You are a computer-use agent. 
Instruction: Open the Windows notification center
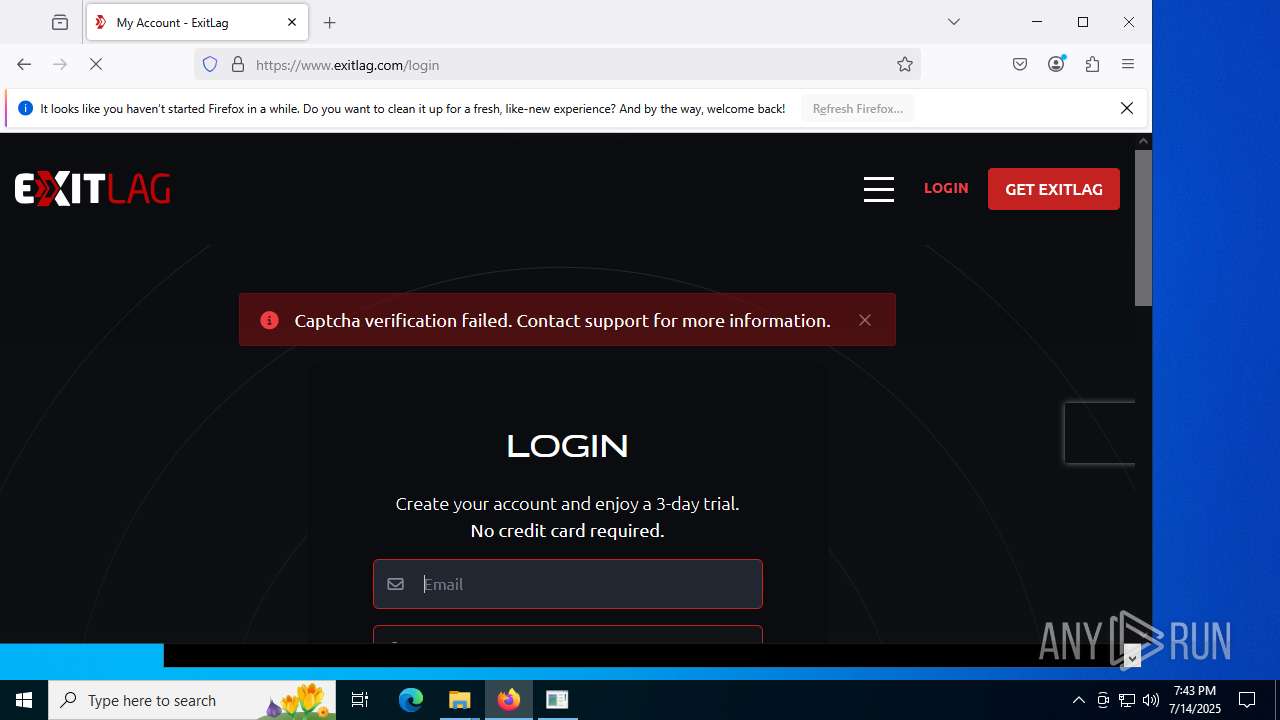coord(1247,700)
